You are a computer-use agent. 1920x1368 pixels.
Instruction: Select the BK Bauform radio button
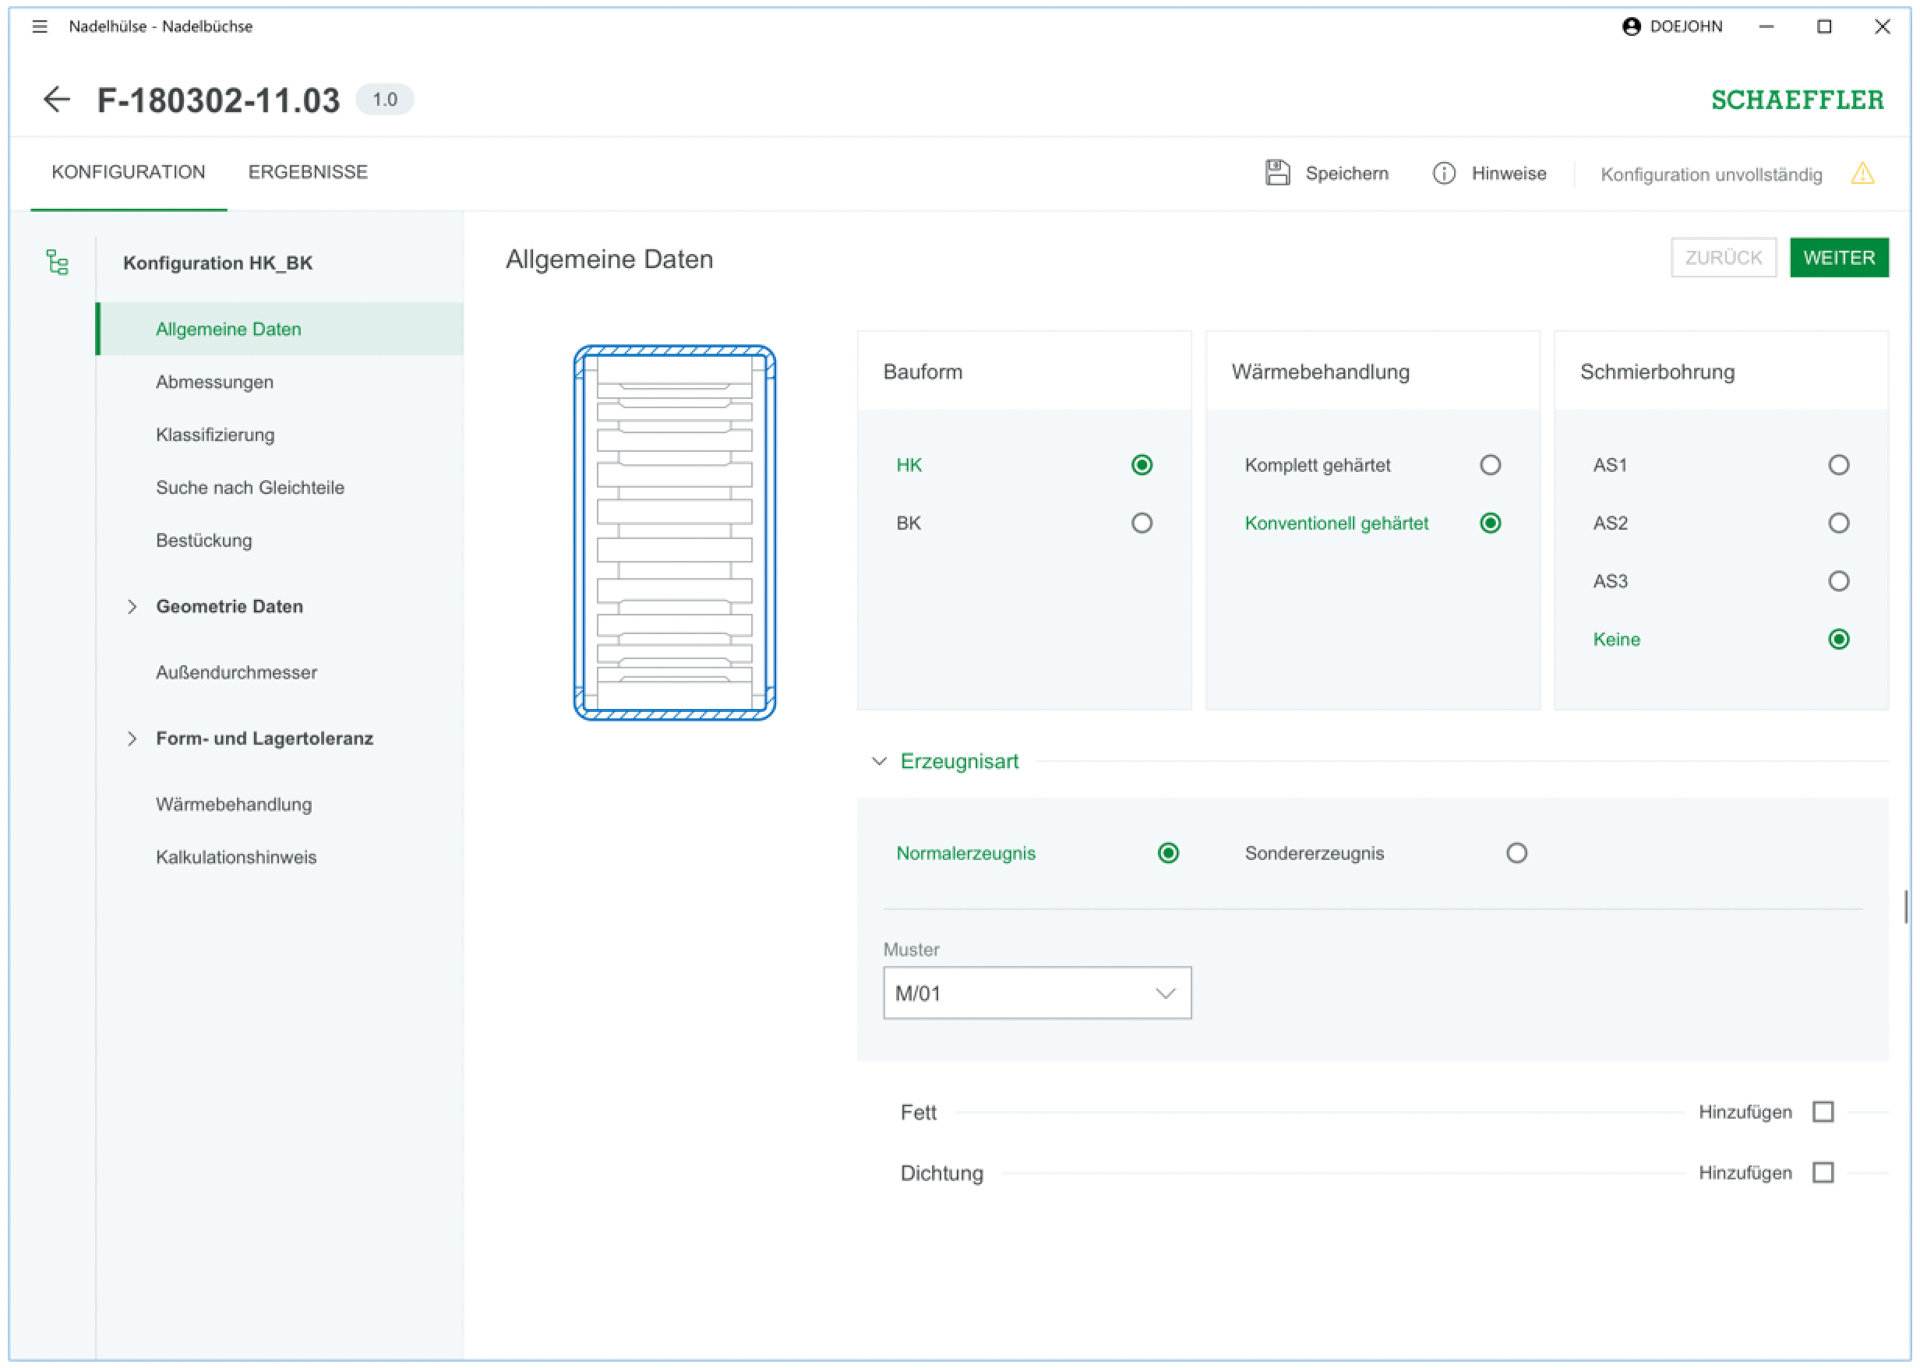[1141, 523]
